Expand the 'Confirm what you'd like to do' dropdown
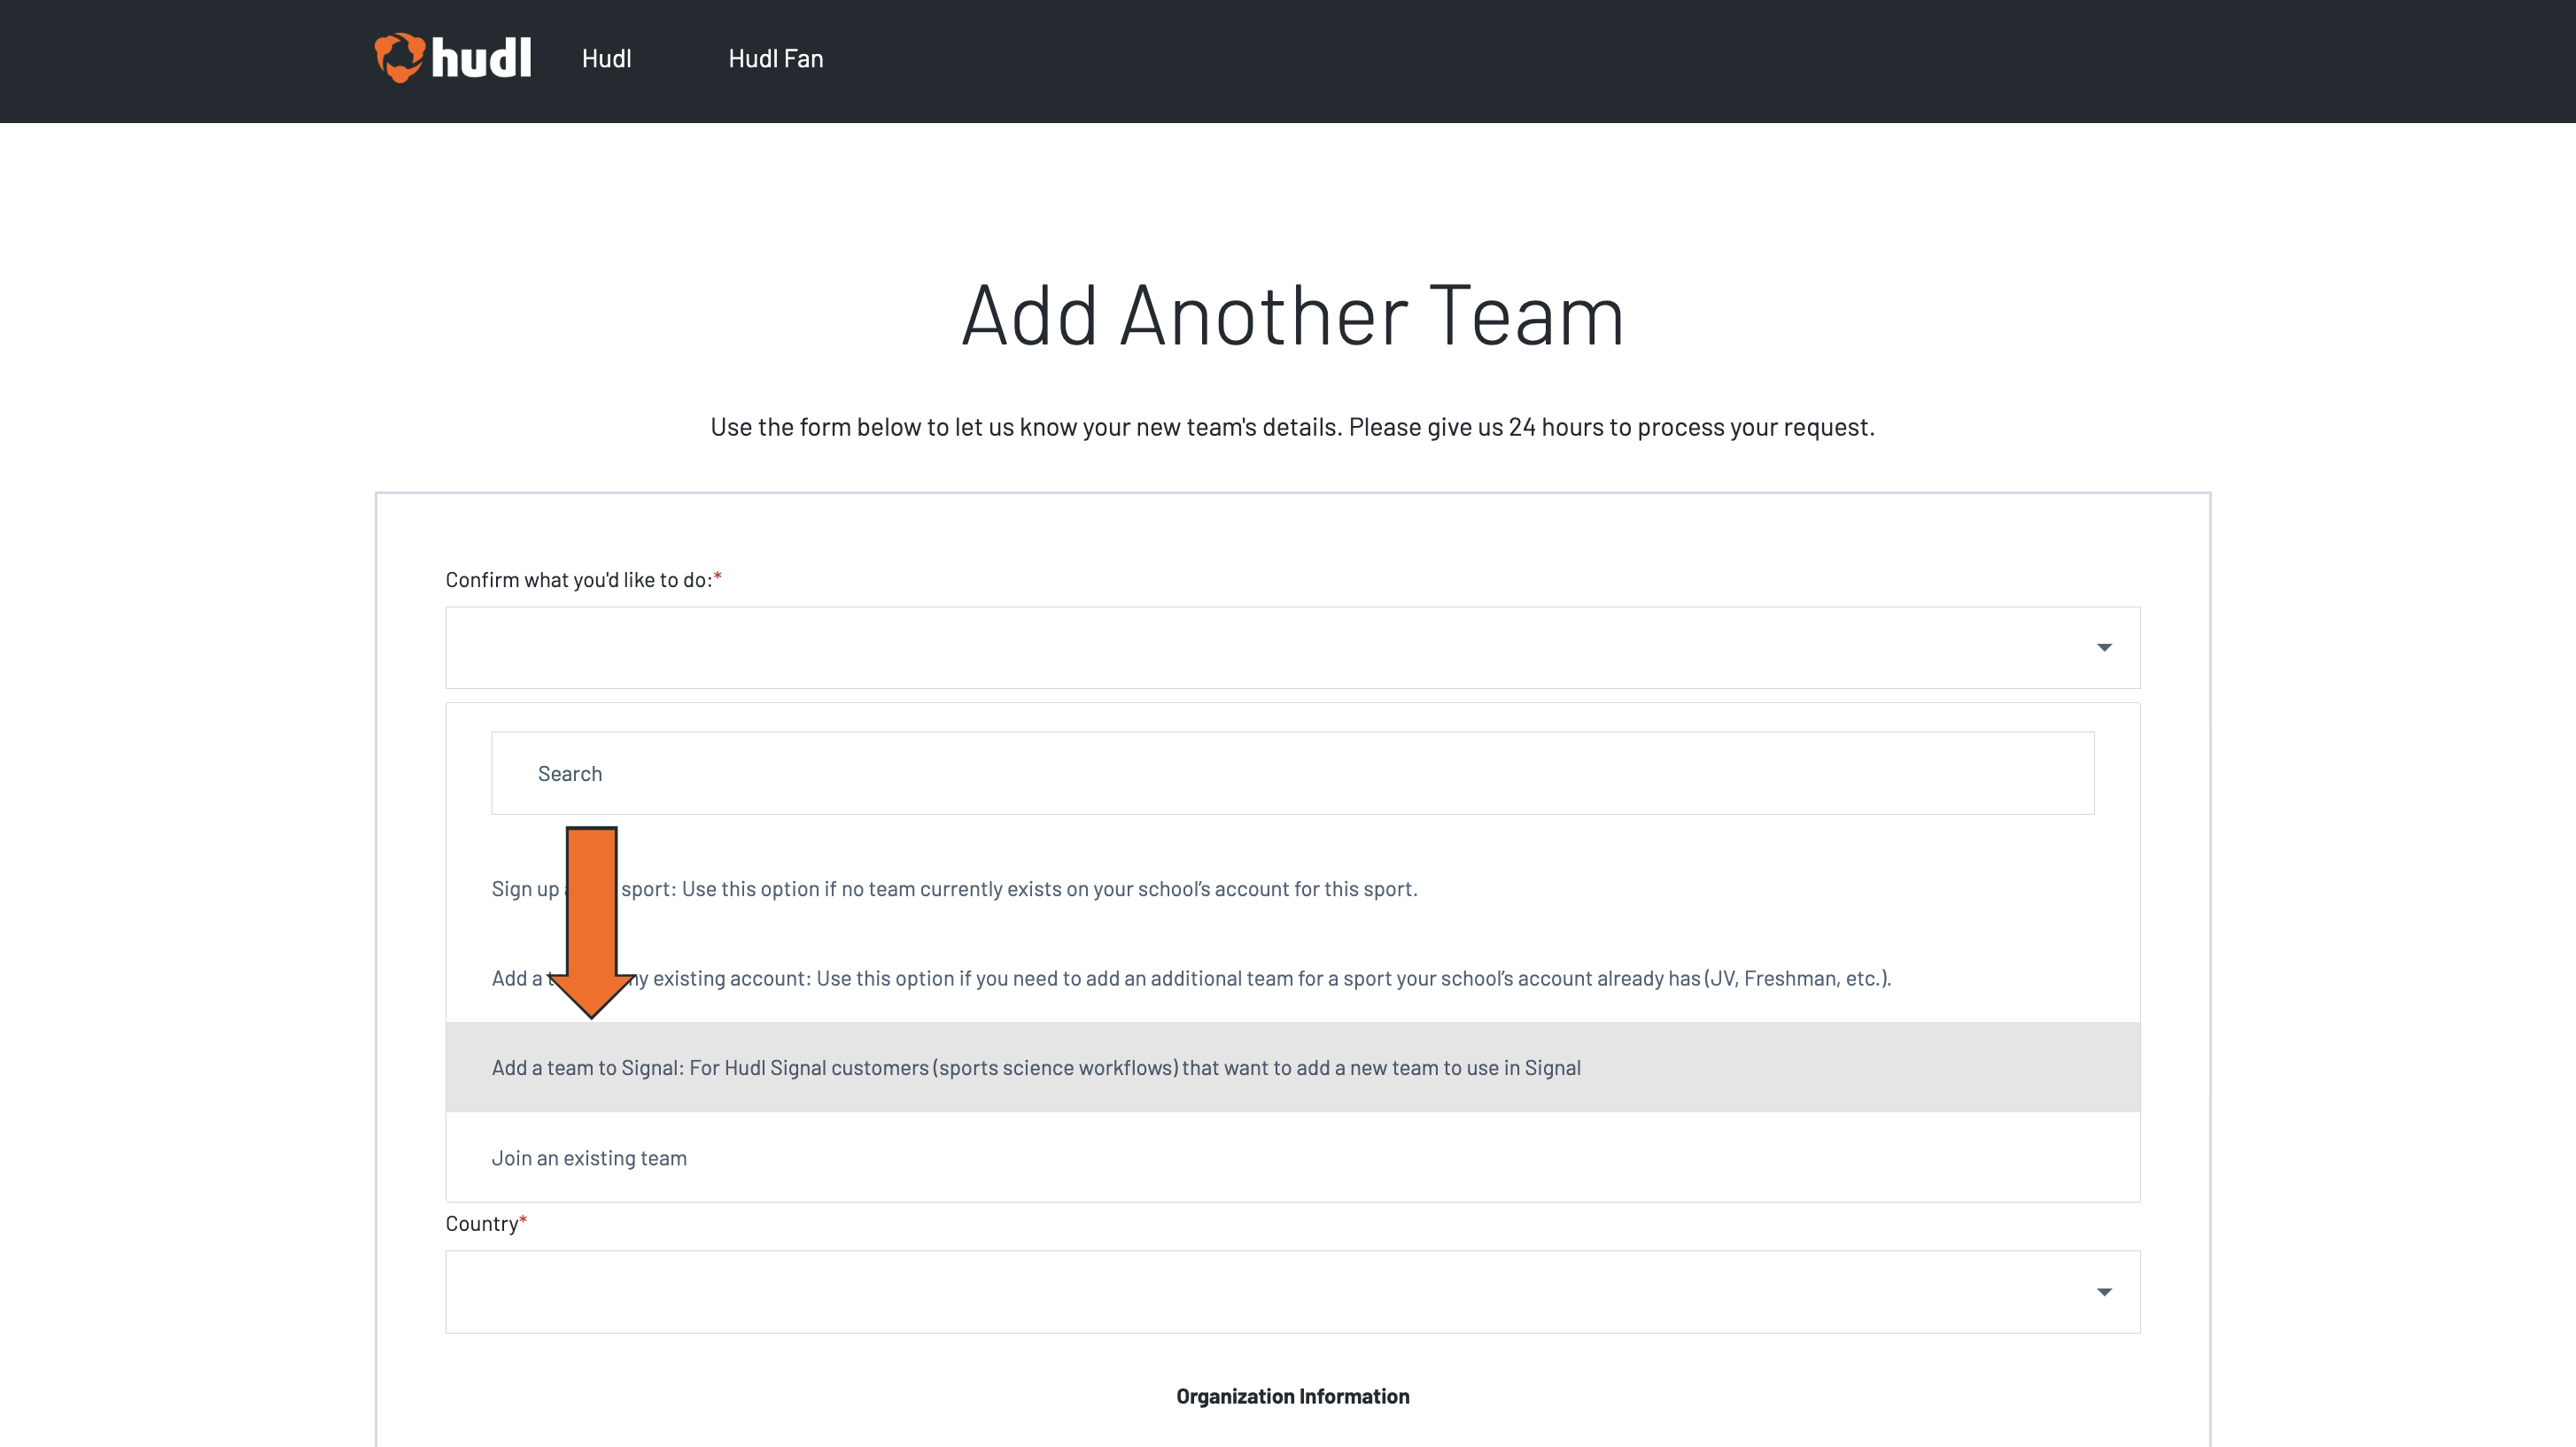 click(x=1292, y=647)
